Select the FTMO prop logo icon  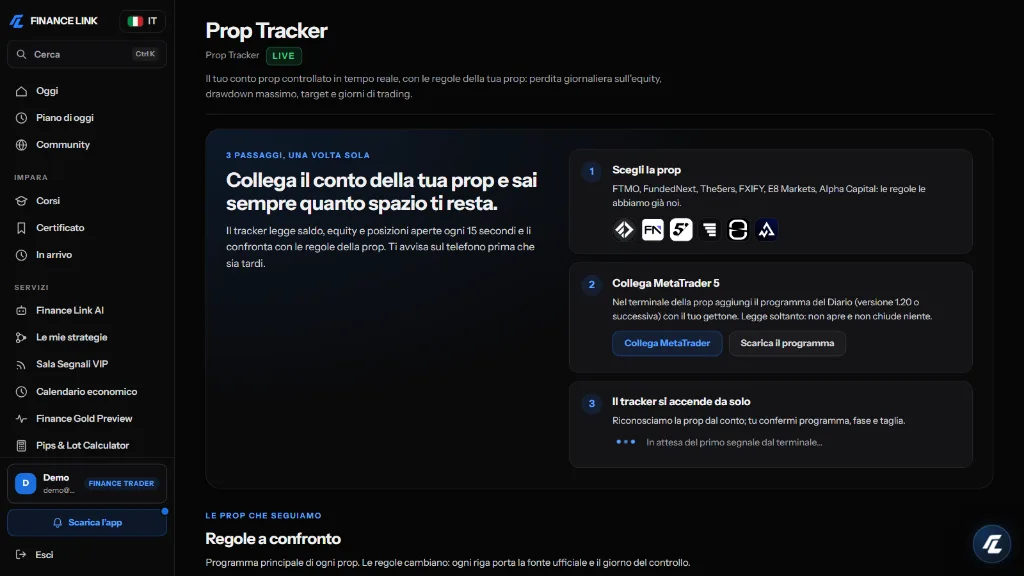(624, 230)
